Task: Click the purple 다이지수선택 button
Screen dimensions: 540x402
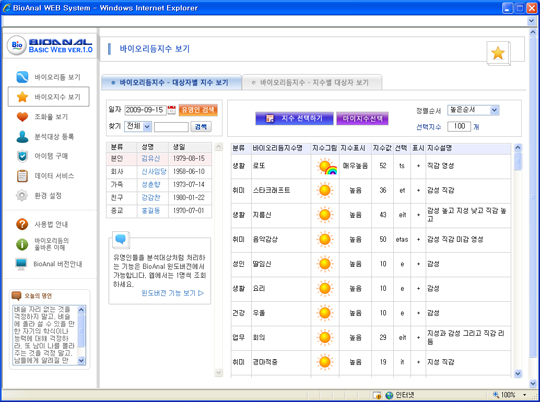Action: [x=363, y=118]
